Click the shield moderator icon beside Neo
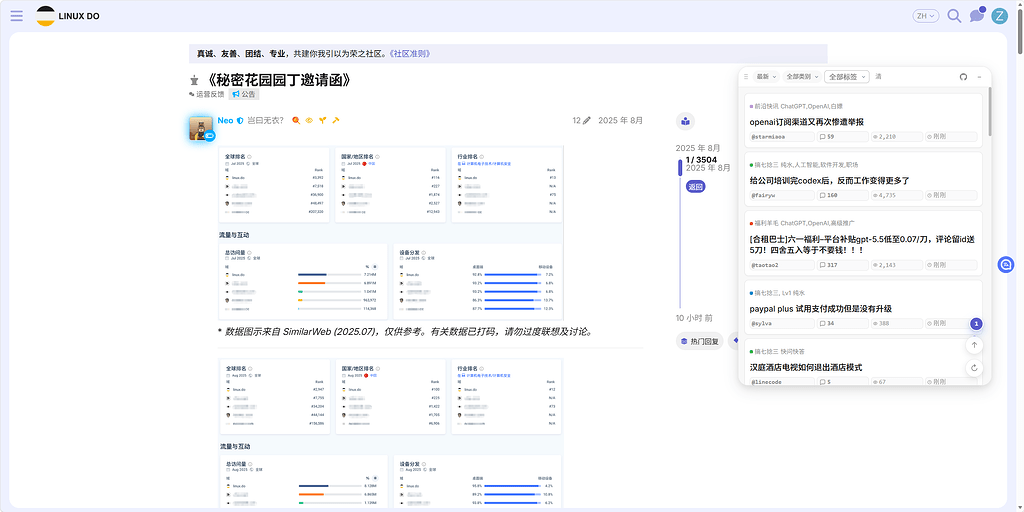Screen dimensions: 1024x512 pos(240,120)
